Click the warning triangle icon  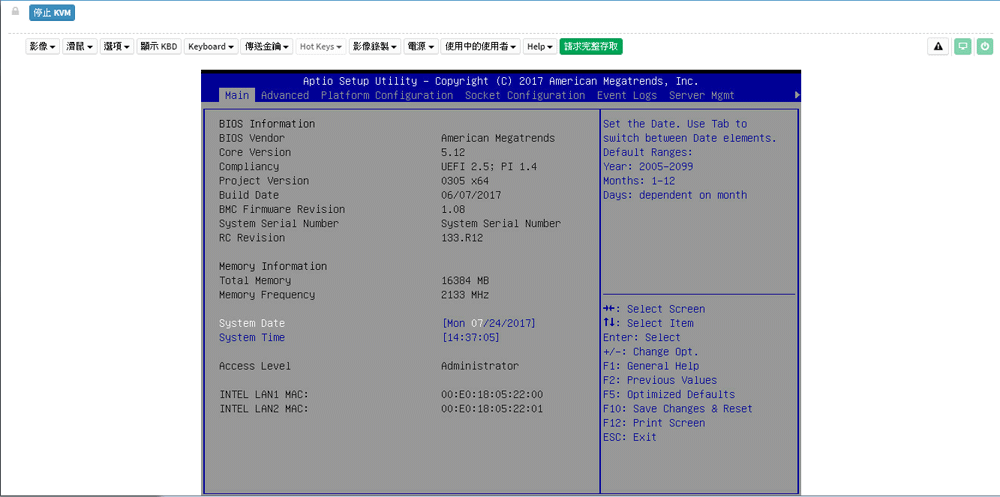coord(938,47)
